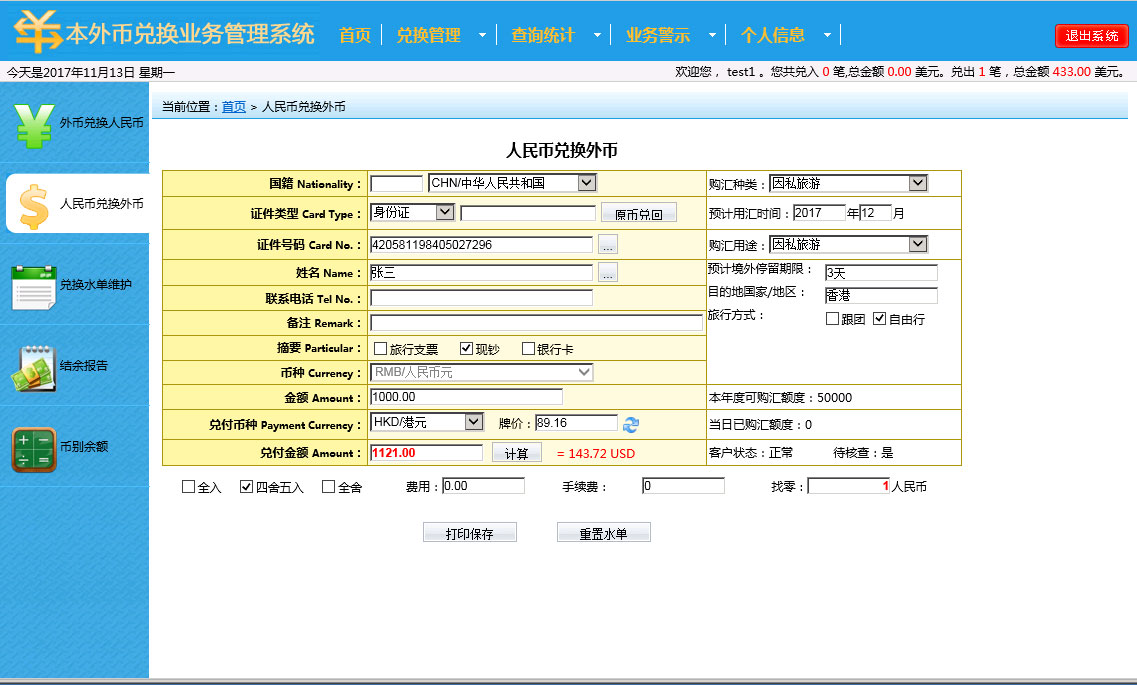Click the Name field 张三

pyautogui.click(x=481, y=273)
